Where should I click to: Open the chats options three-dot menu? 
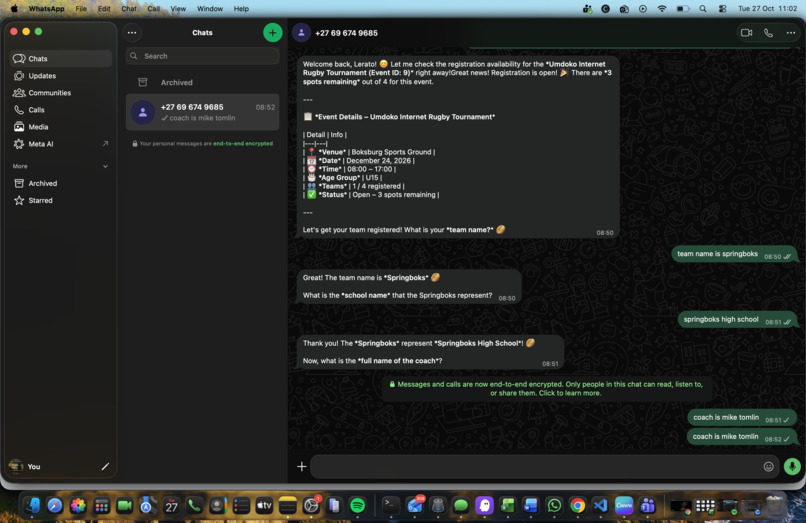[x=132, y=33]
